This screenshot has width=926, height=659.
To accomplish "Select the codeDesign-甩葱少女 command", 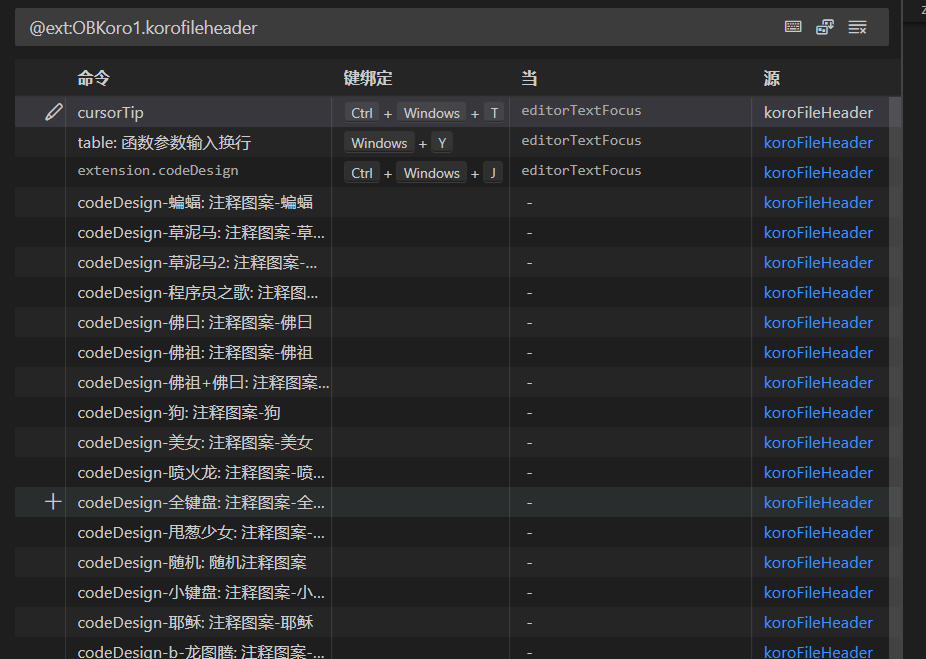I will click(201, 533).
